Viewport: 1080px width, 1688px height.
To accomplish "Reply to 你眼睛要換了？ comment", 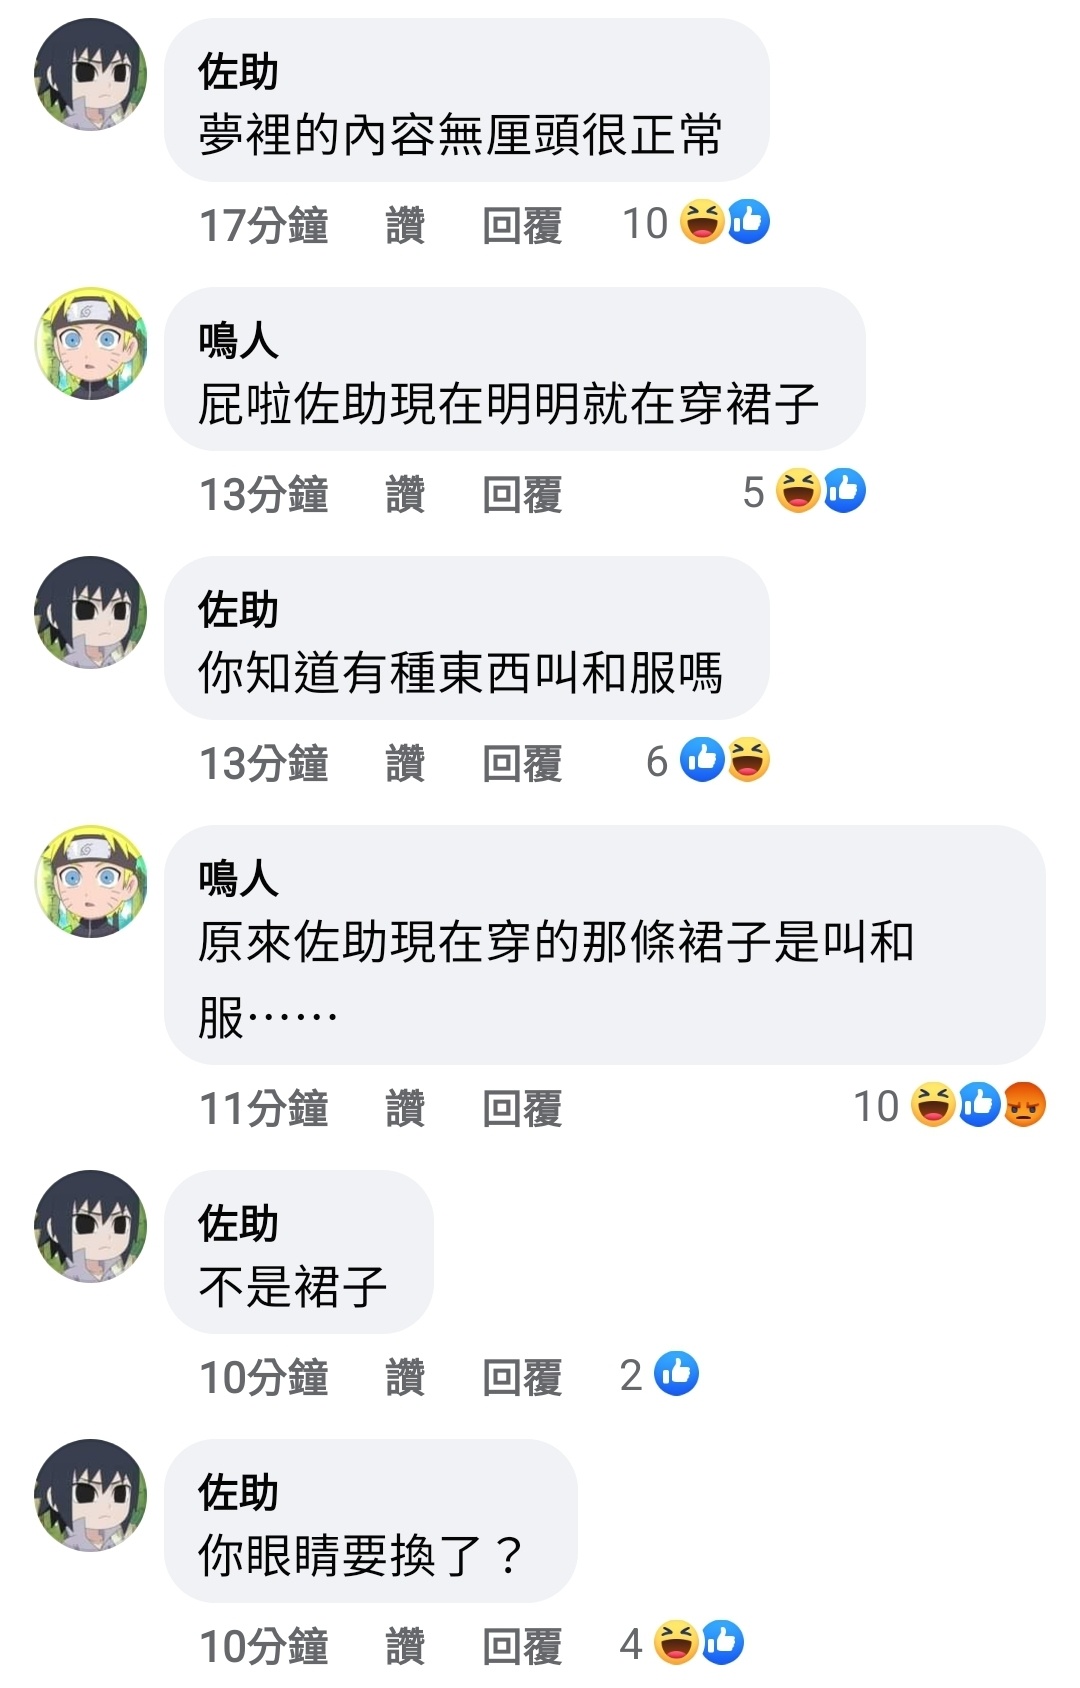I will [x=522, y=1646].
